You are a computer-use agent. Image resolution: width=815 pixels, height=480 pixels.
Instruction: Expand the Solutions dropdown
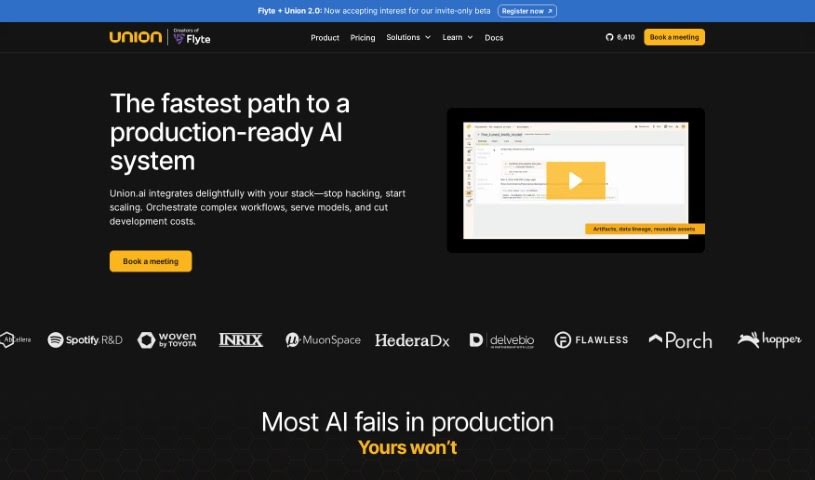click(x=409, y=37)
